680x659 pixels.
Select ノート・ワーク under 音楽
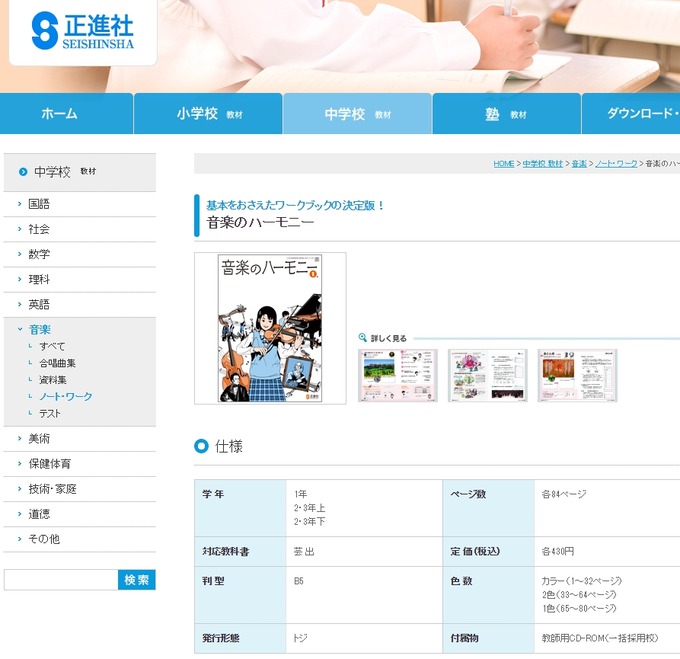click(65, 396)
